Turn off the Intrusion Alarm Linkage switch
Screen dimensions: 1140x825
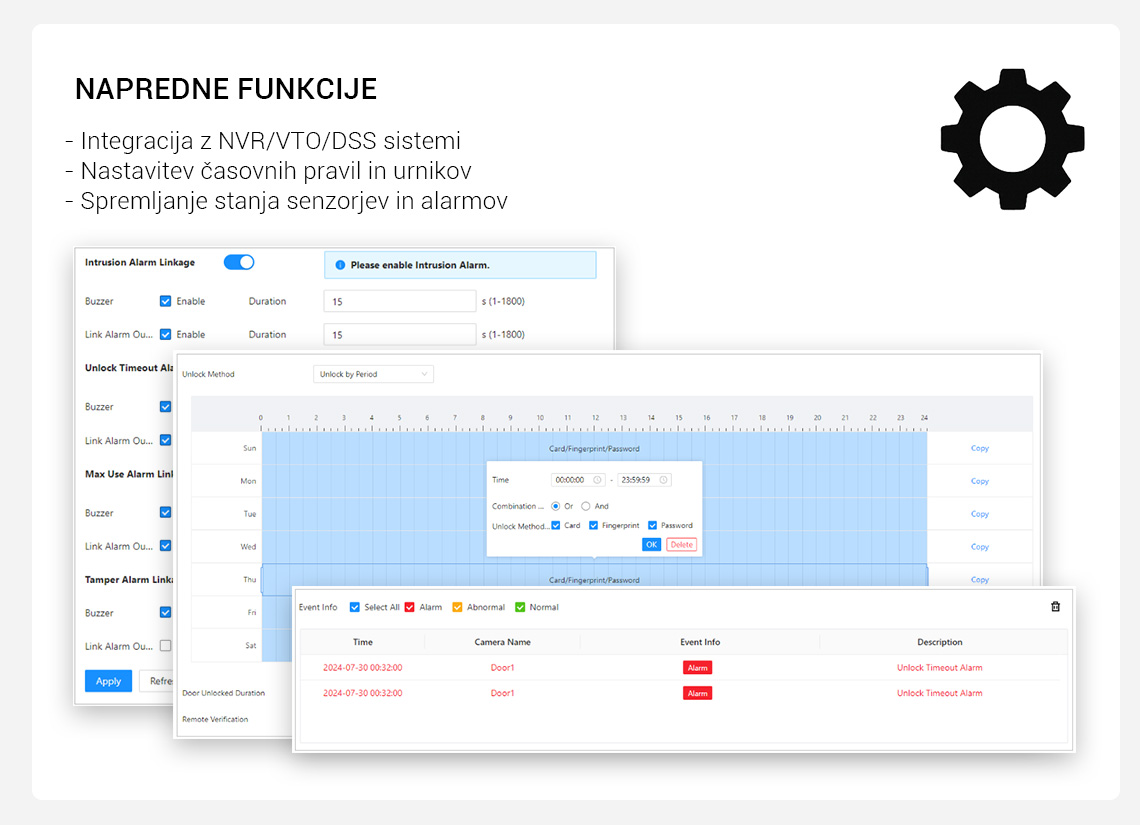pos(239,262)
